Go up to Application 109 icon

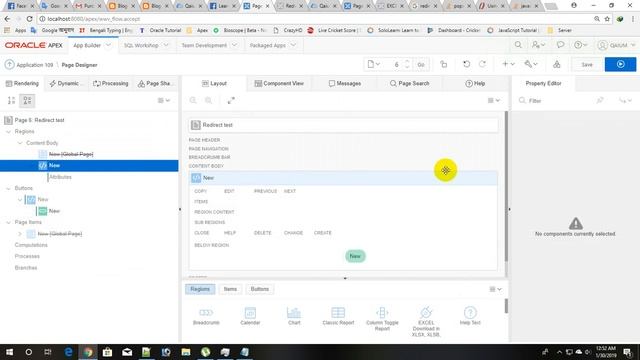[x=9, y=64]
